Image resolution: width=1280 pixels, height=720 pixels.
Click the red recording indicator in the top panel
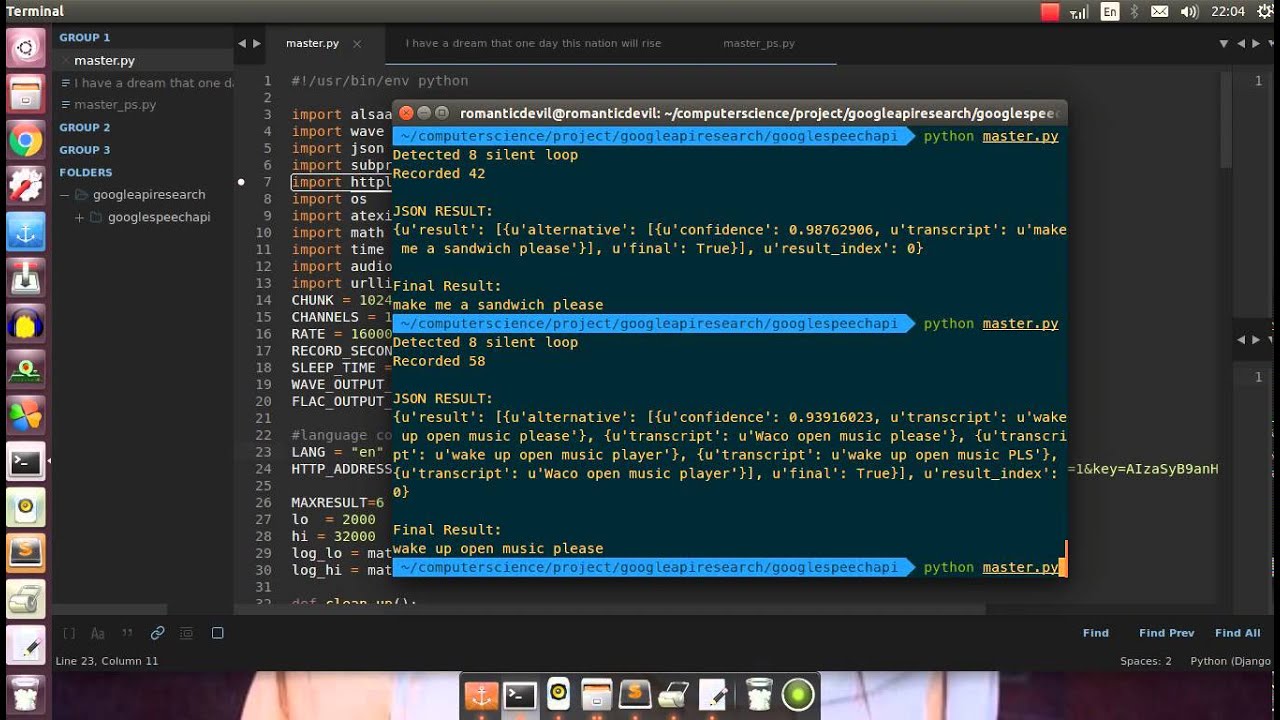click(x=1050, y=12)
